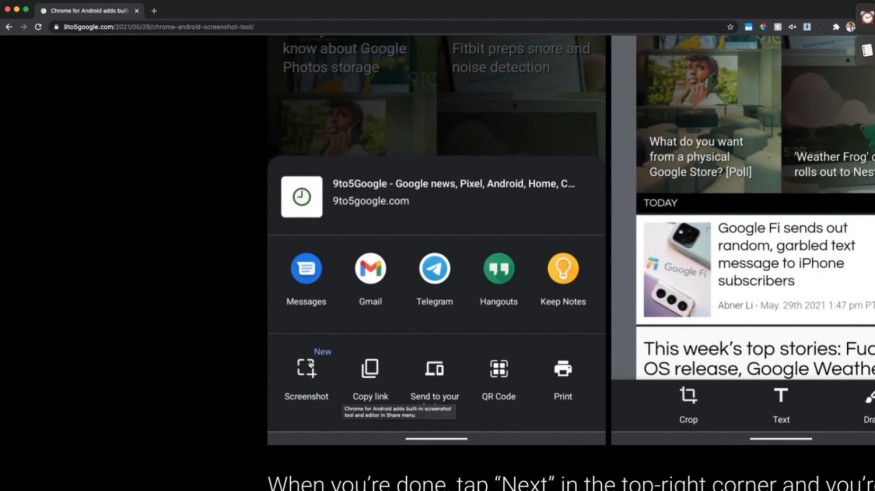Open a new browser tab
875x491 pixels.
pos(154,11)
